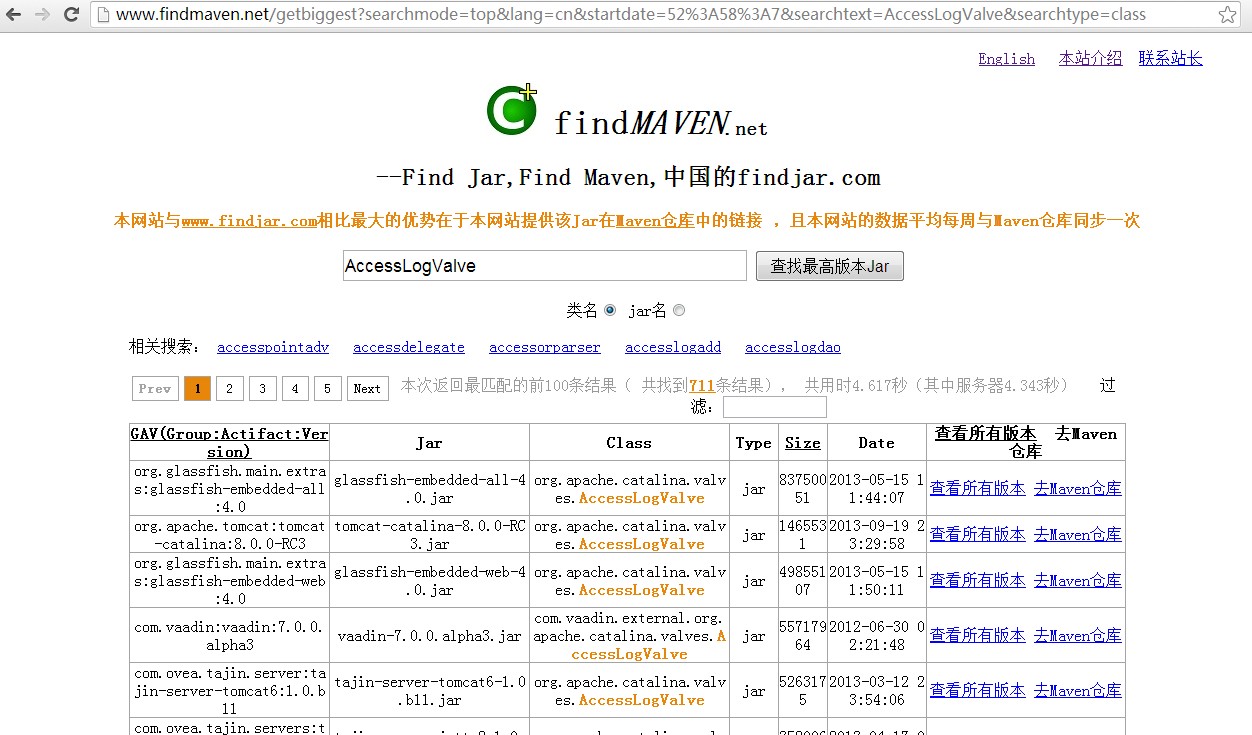This screenshot has height=735, width=1252.
Task: Open related search accesspointadv
Action: tap(273, 348)
